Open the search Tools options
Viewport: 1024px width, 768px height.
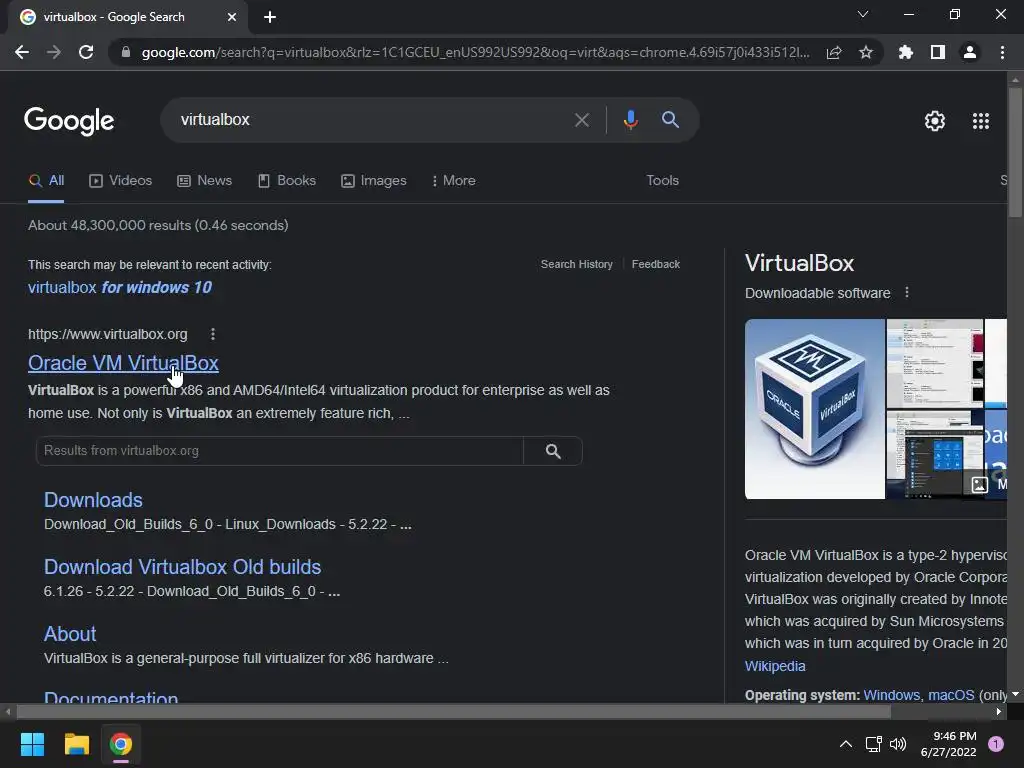[662, 181]
